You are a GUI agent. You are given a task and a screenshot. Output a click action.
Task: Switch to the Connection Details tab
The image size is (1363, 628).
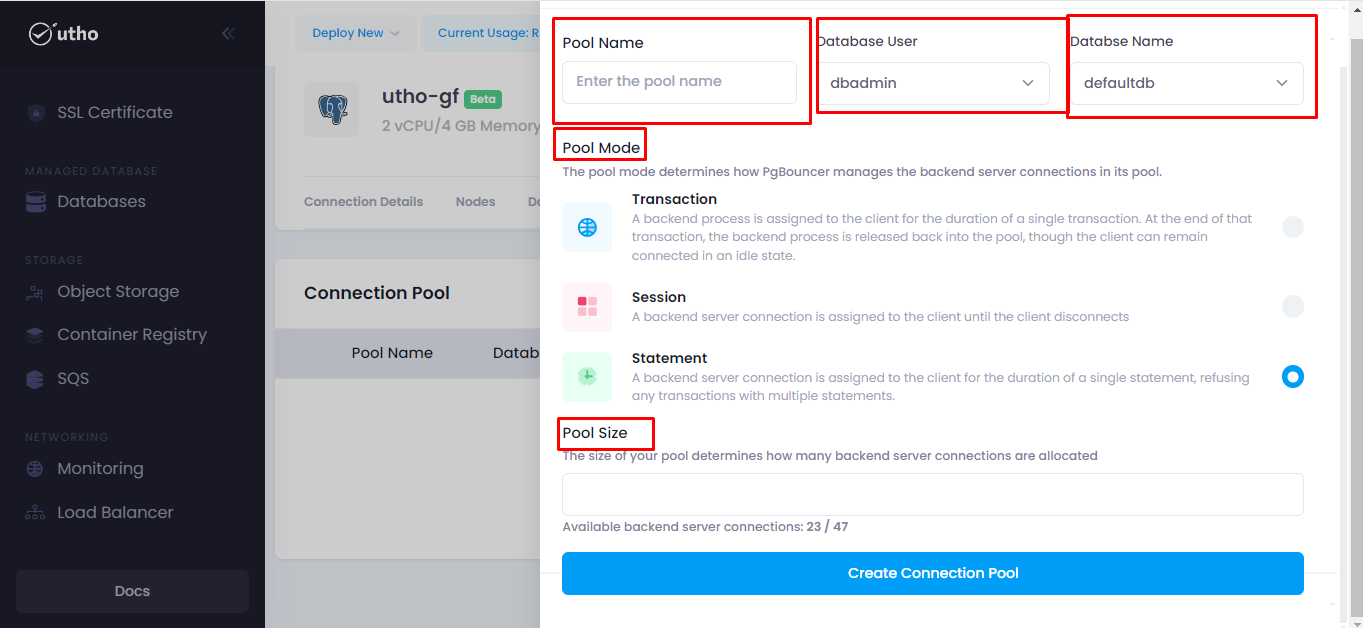tap(363, 202)
